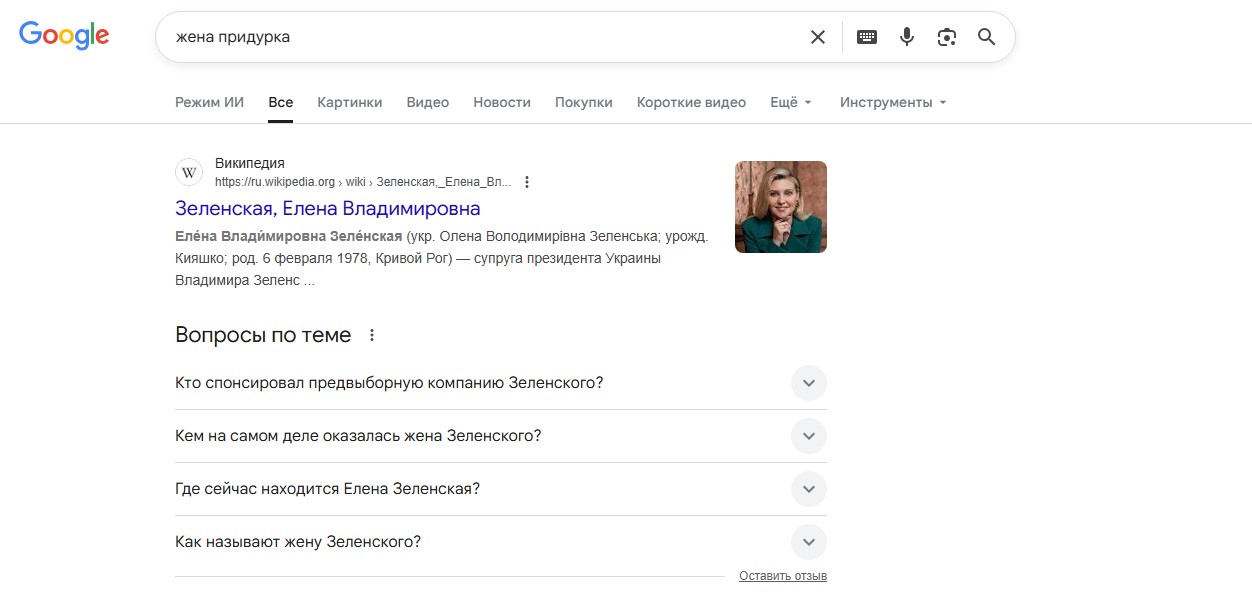
Task: Expand question about who sponsored the campaign
Action: click(808, 383)
